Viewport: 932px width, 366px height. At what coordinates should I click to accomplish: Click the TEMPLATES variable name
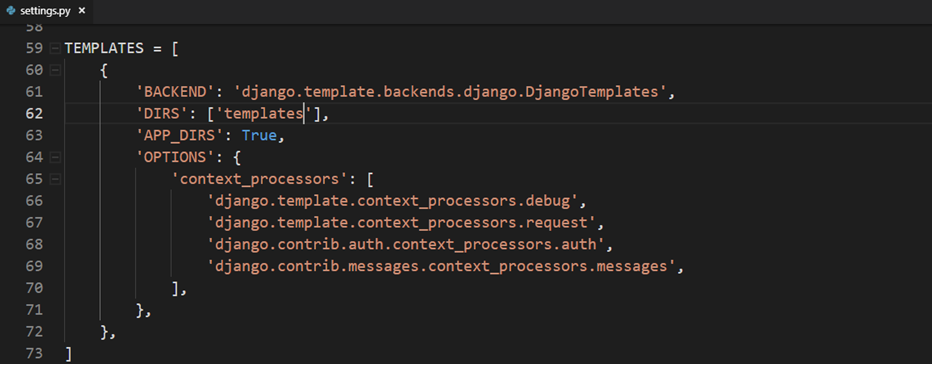tap(104, 48)
